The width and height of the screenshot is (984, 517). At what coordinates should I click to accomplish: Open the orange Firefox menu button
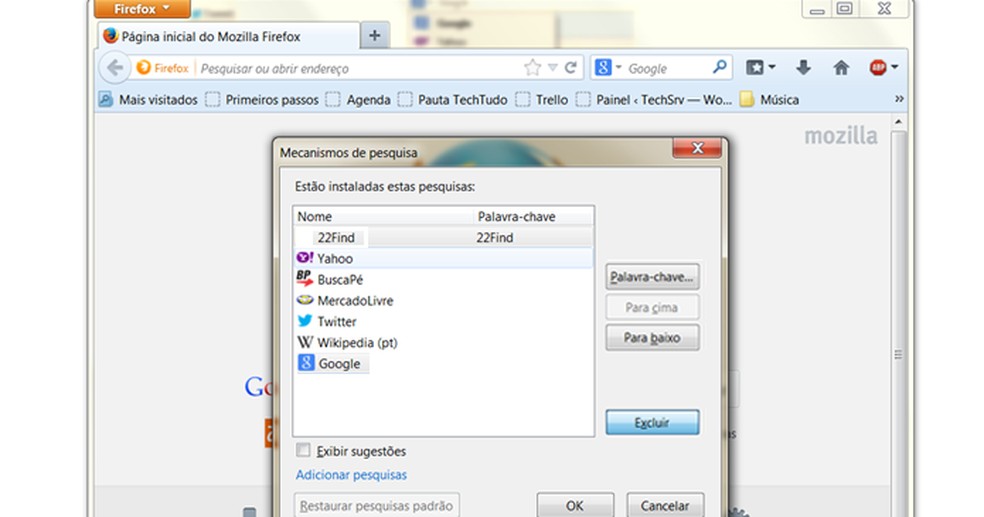[x=142, y=9]
